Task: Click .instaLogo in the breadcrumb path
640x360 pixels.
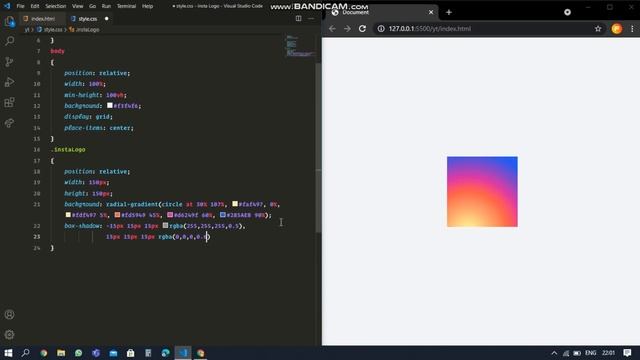Action: pyautogui.click(x=87, y=29)
